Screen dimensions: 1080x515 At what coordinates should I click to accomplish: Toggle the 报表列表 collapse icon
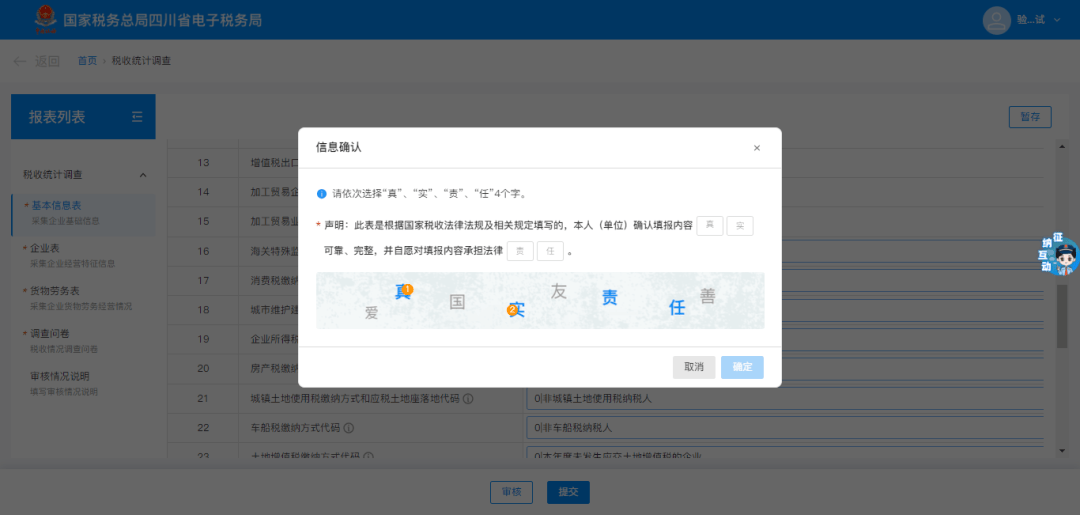click(x=137, y=117)
